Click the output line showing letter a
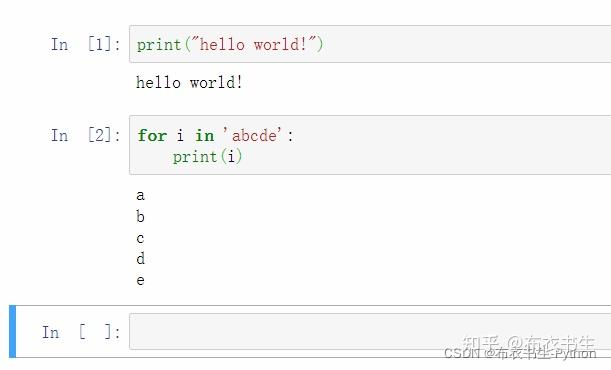 (x=141, y=195)
